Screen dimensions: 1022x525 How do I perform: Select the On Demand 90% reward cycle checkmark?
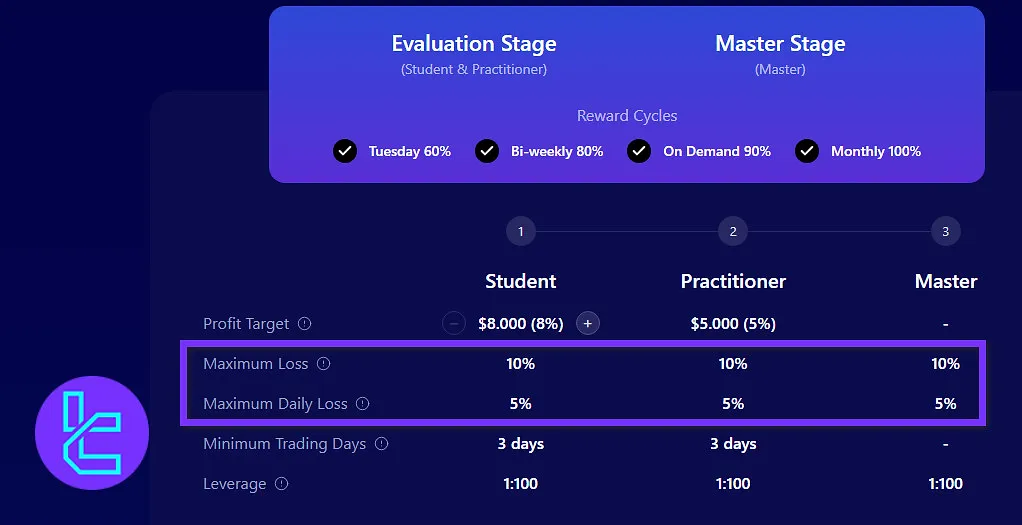click(639, 151)
